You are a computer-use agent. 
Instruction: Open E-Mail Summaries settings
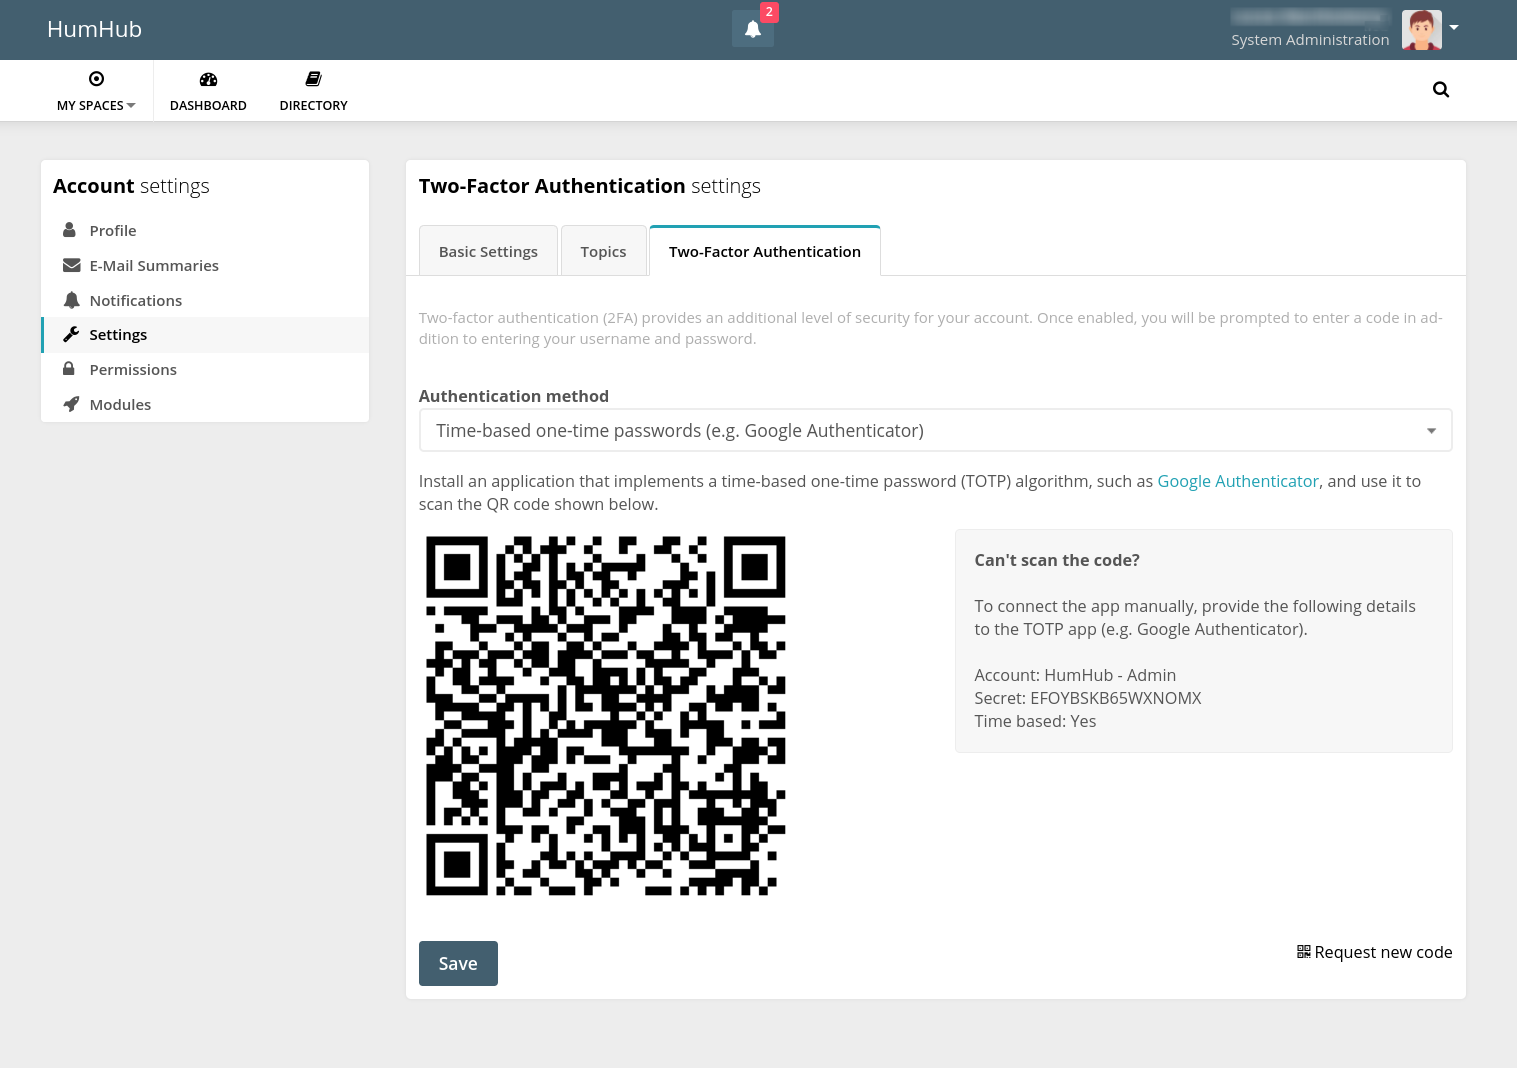[x=205, y=265]
